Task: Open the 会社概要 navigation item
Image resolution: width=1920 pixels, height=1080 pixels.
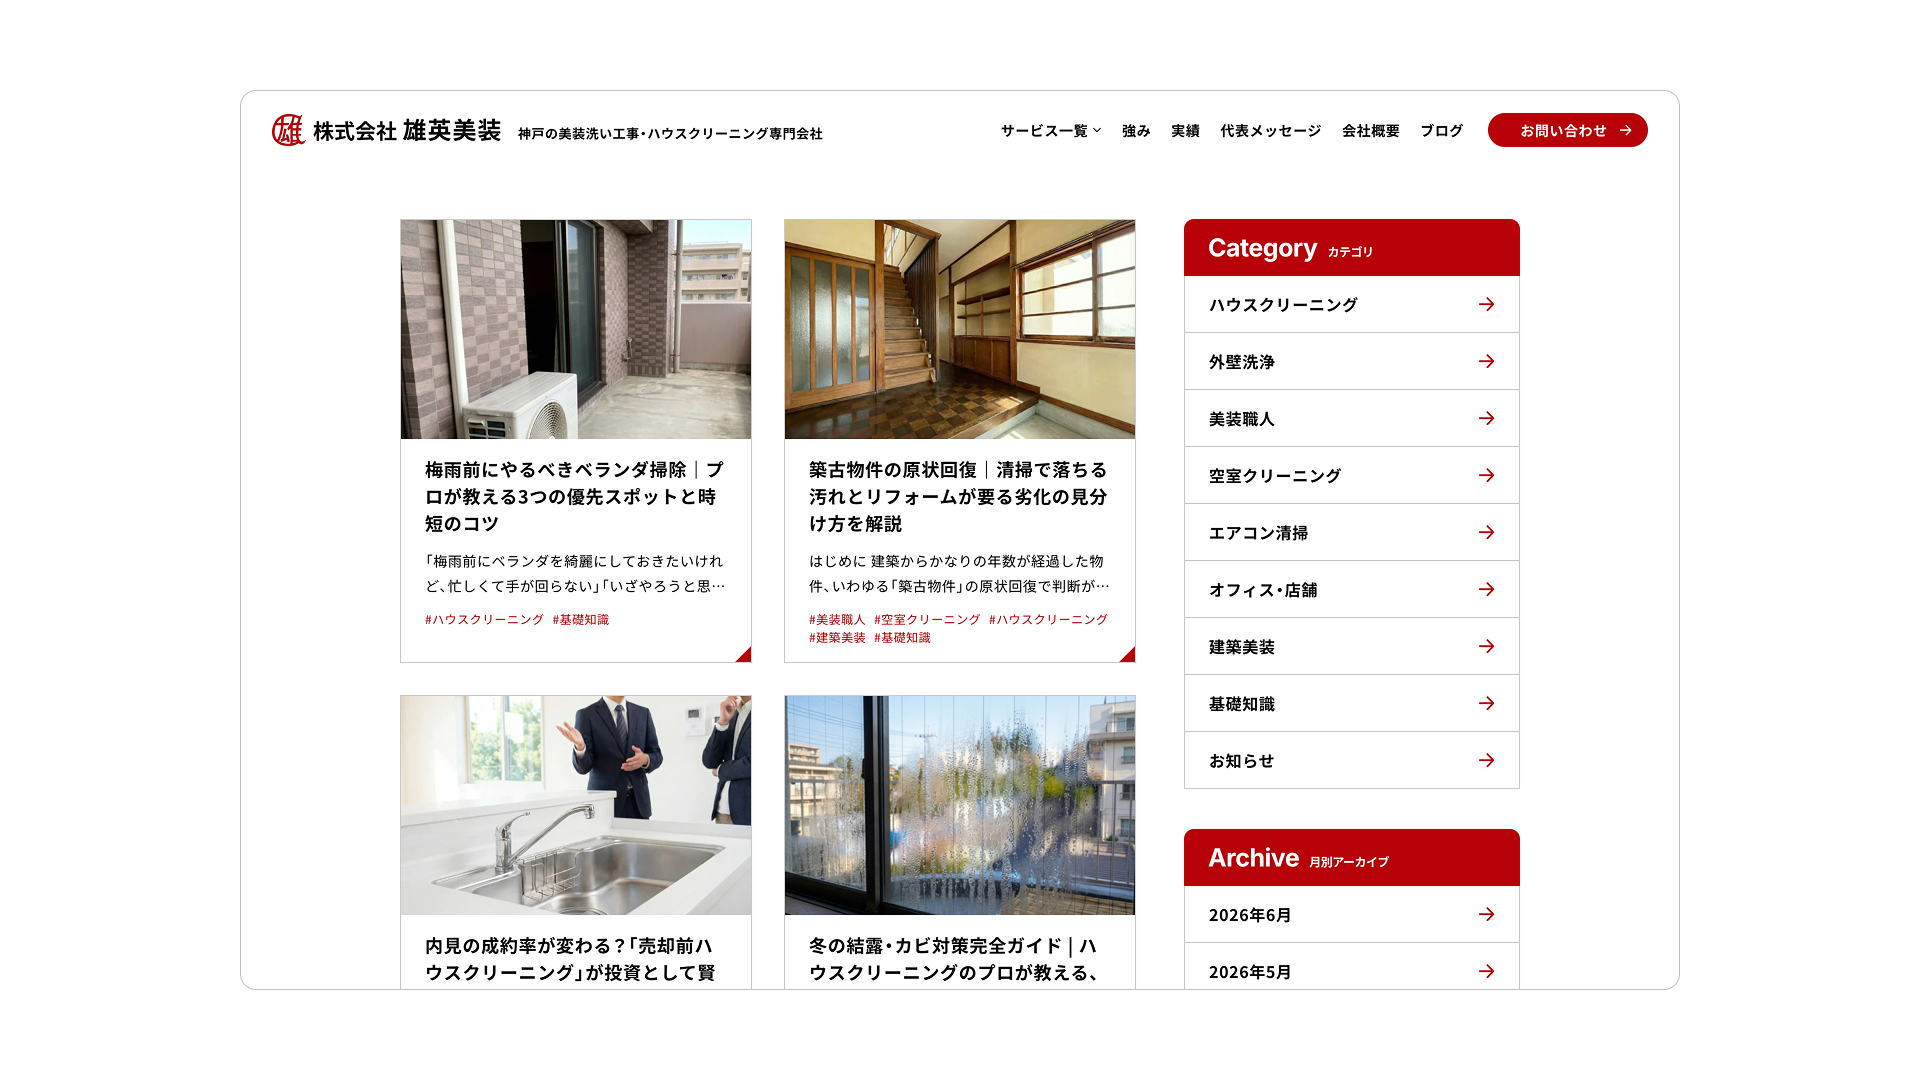Action: 1370,131
